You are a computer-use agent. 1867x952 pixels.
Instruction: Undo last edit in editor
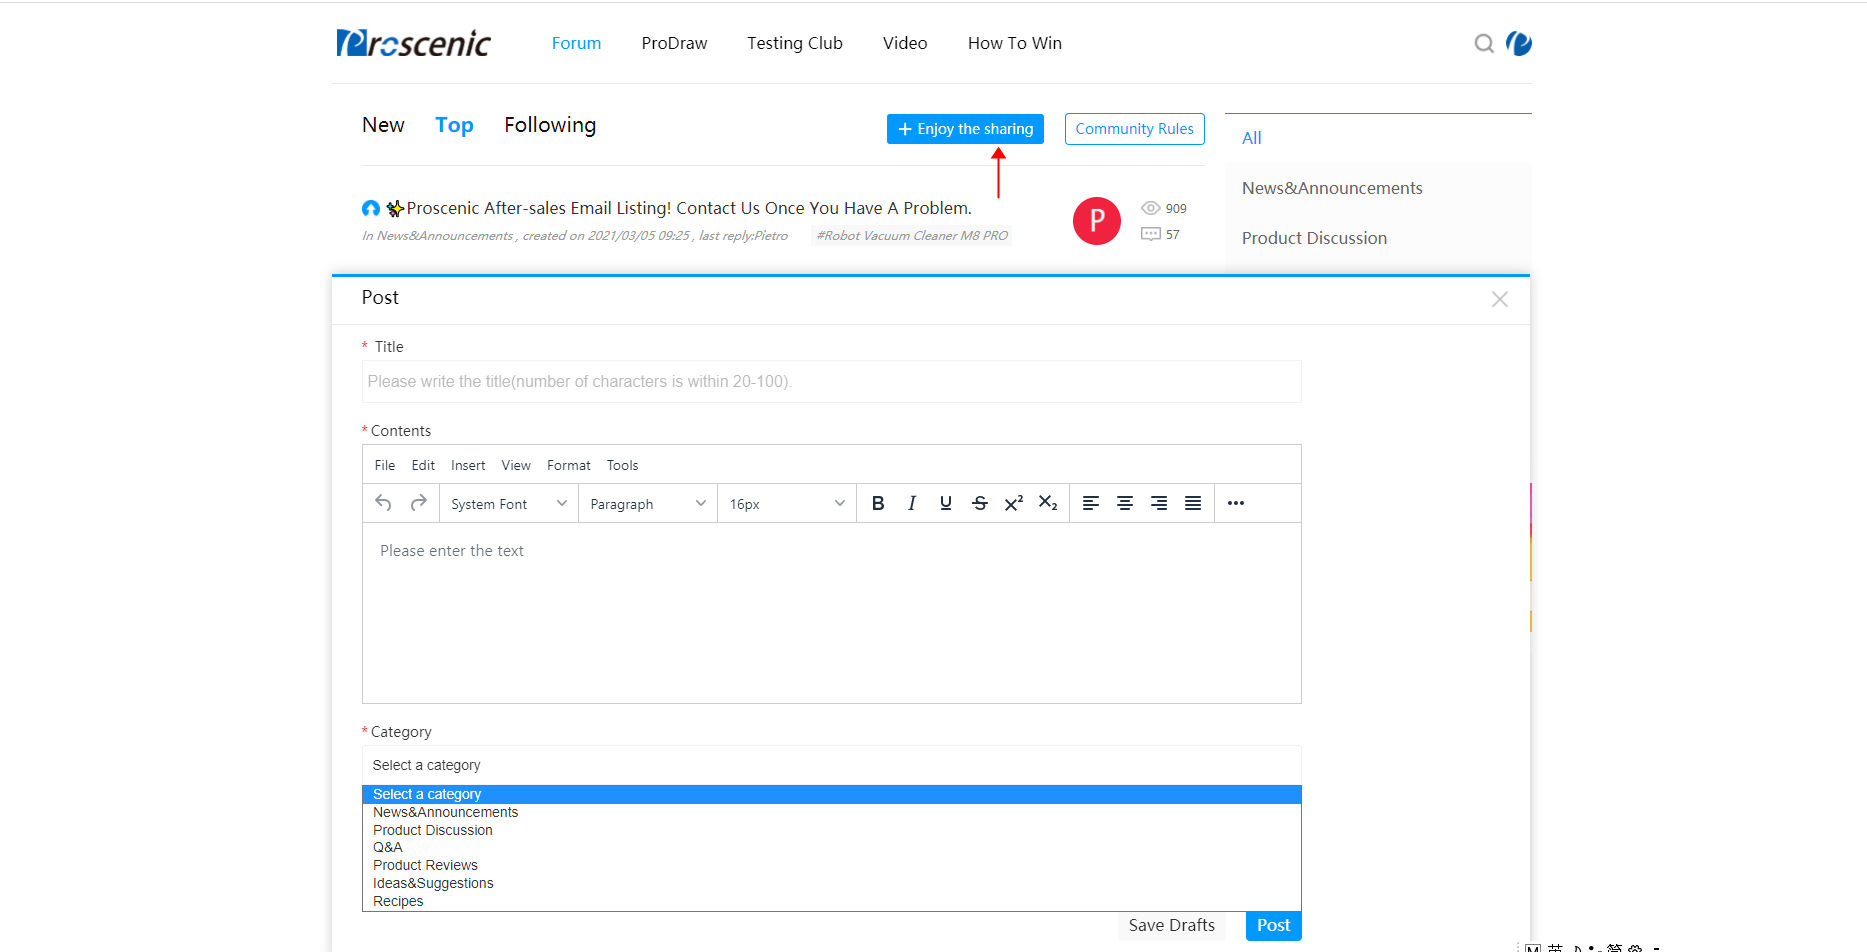pos(383,503)
